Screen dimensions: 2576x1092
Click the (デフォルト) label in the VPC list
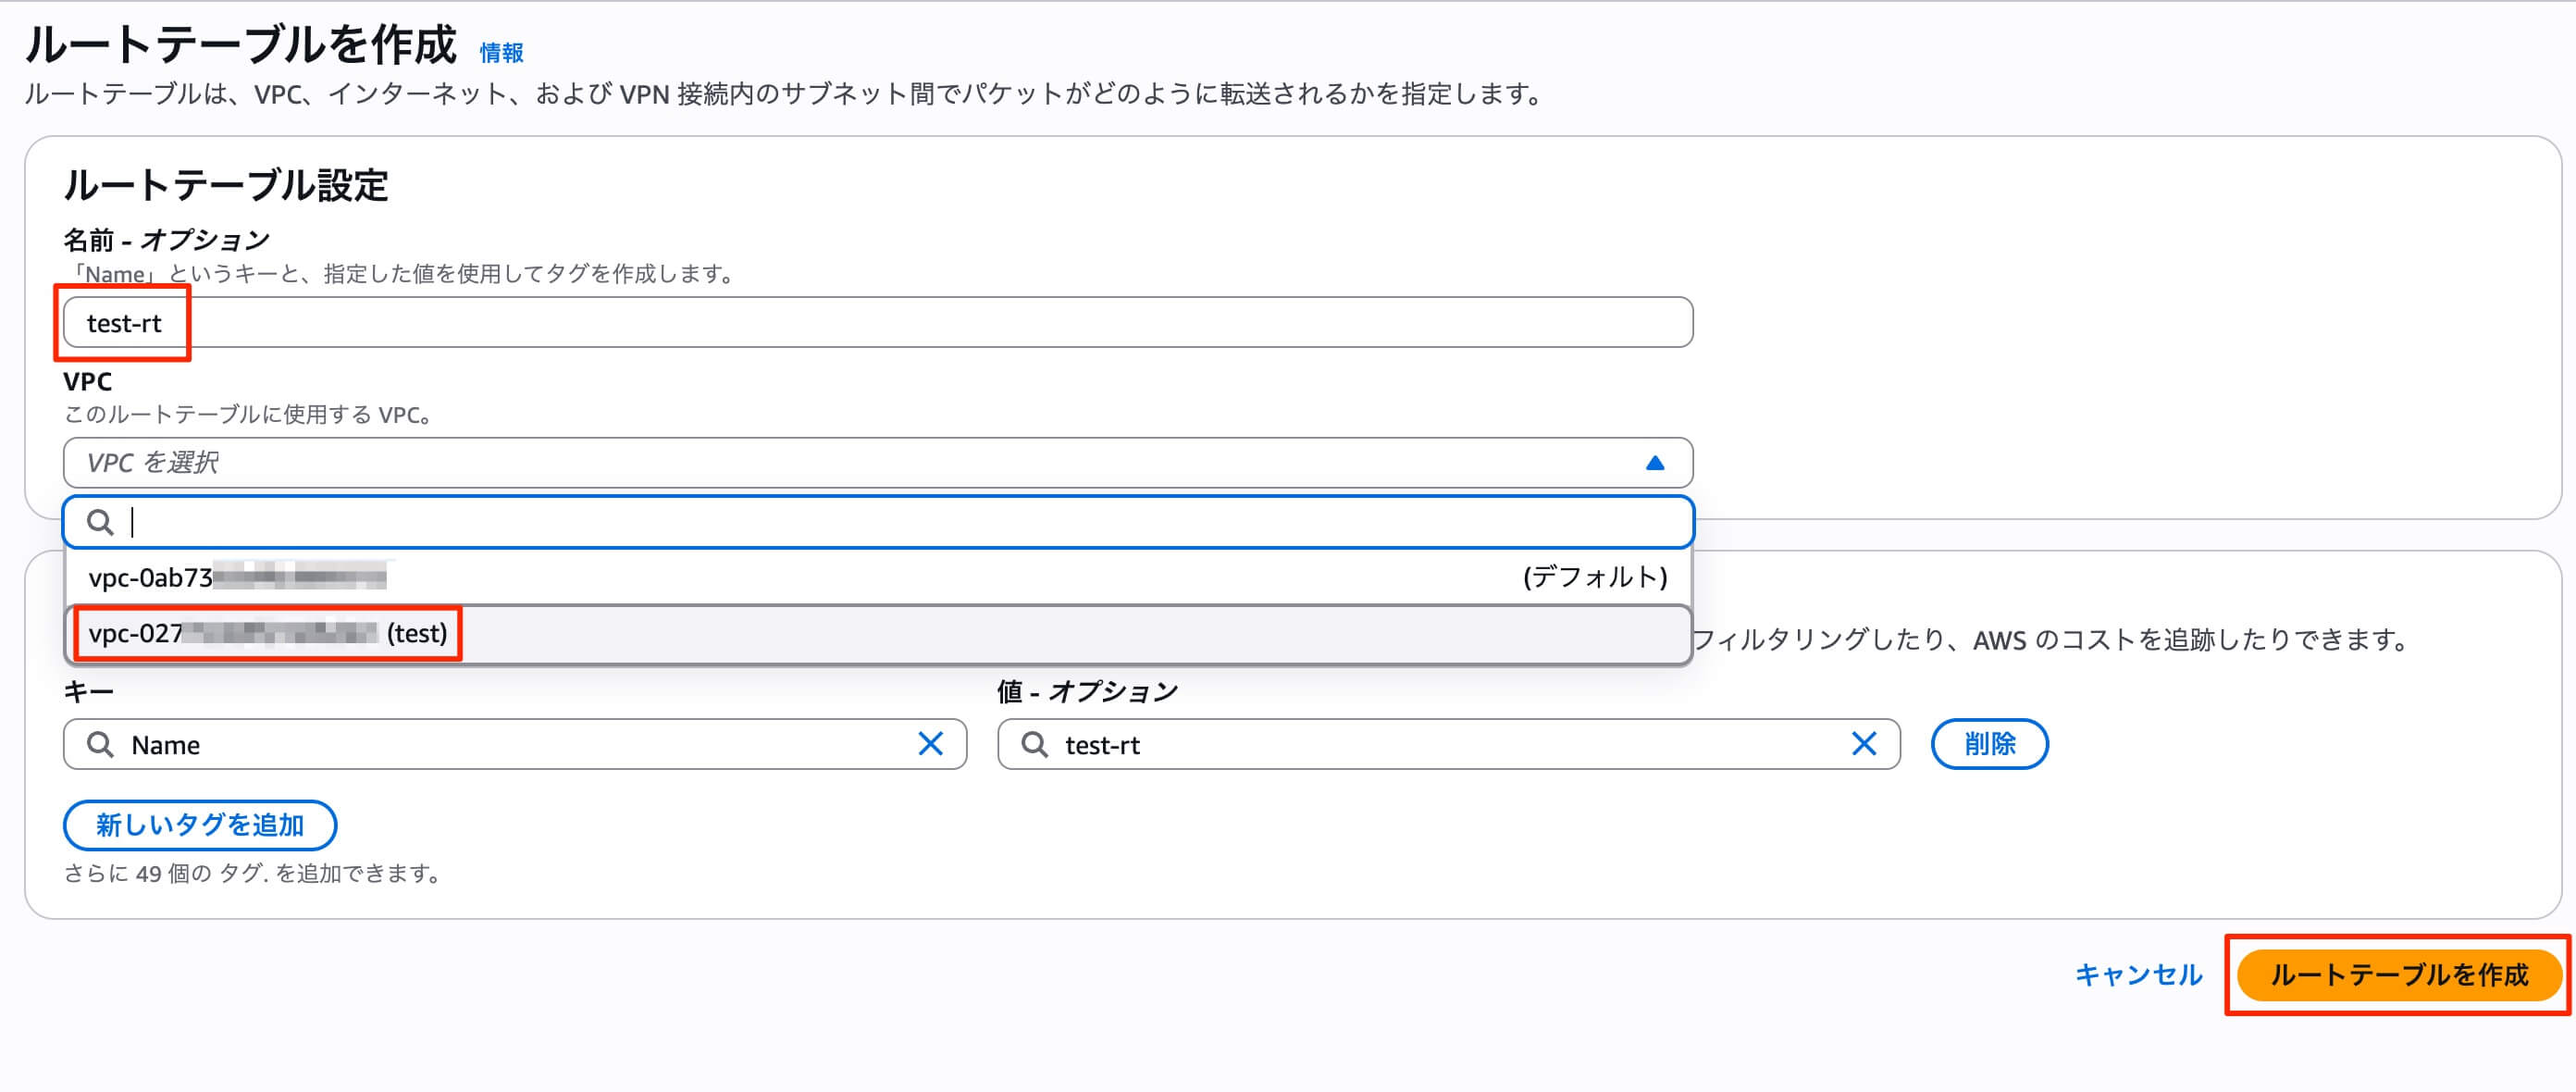1594,578
